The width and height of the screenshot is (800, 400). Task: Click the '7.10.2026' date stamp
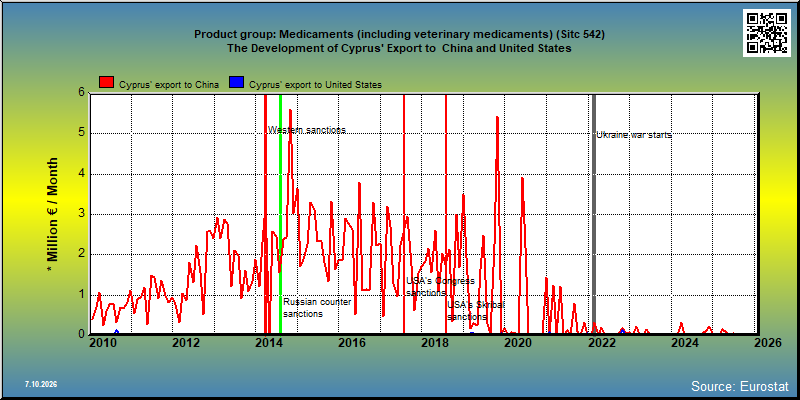click(41, 384)
